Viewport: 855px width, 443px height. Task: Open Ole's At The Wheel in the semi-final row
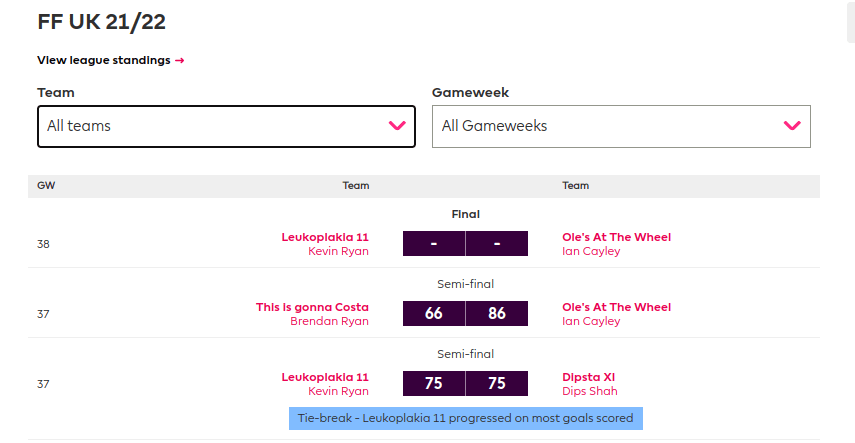617,307
